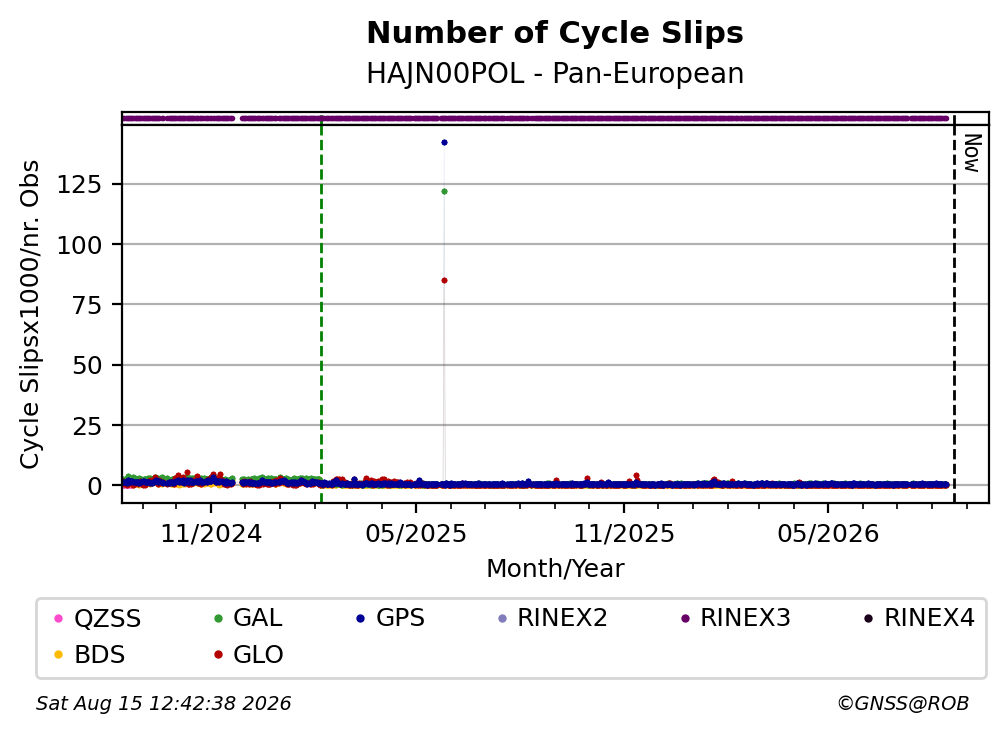Image resolution: width=1008 pixels, height=734 pixels.
Task: Click the green dashed vertical marker line
Action: pos(321,309)
